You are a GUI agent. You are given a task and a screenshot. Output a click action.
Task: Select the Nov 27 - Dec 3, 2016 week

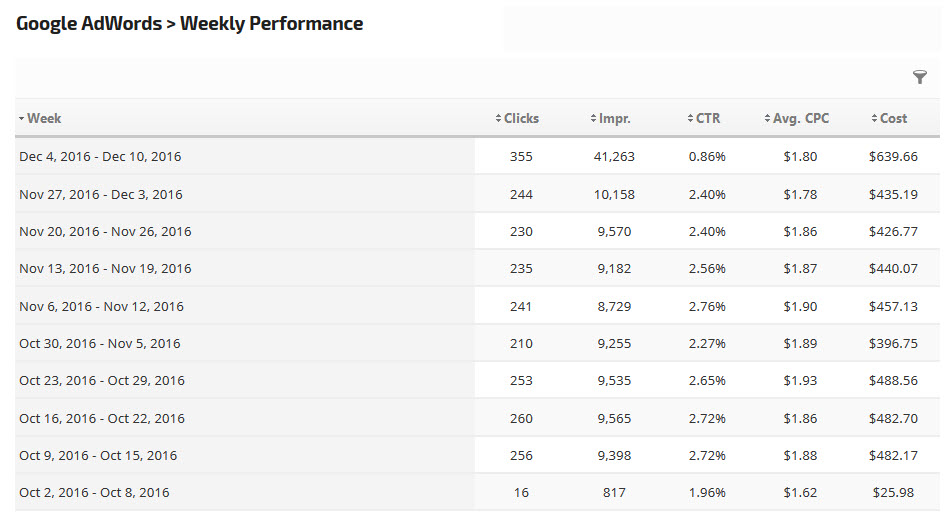click(x=100, y=194)
